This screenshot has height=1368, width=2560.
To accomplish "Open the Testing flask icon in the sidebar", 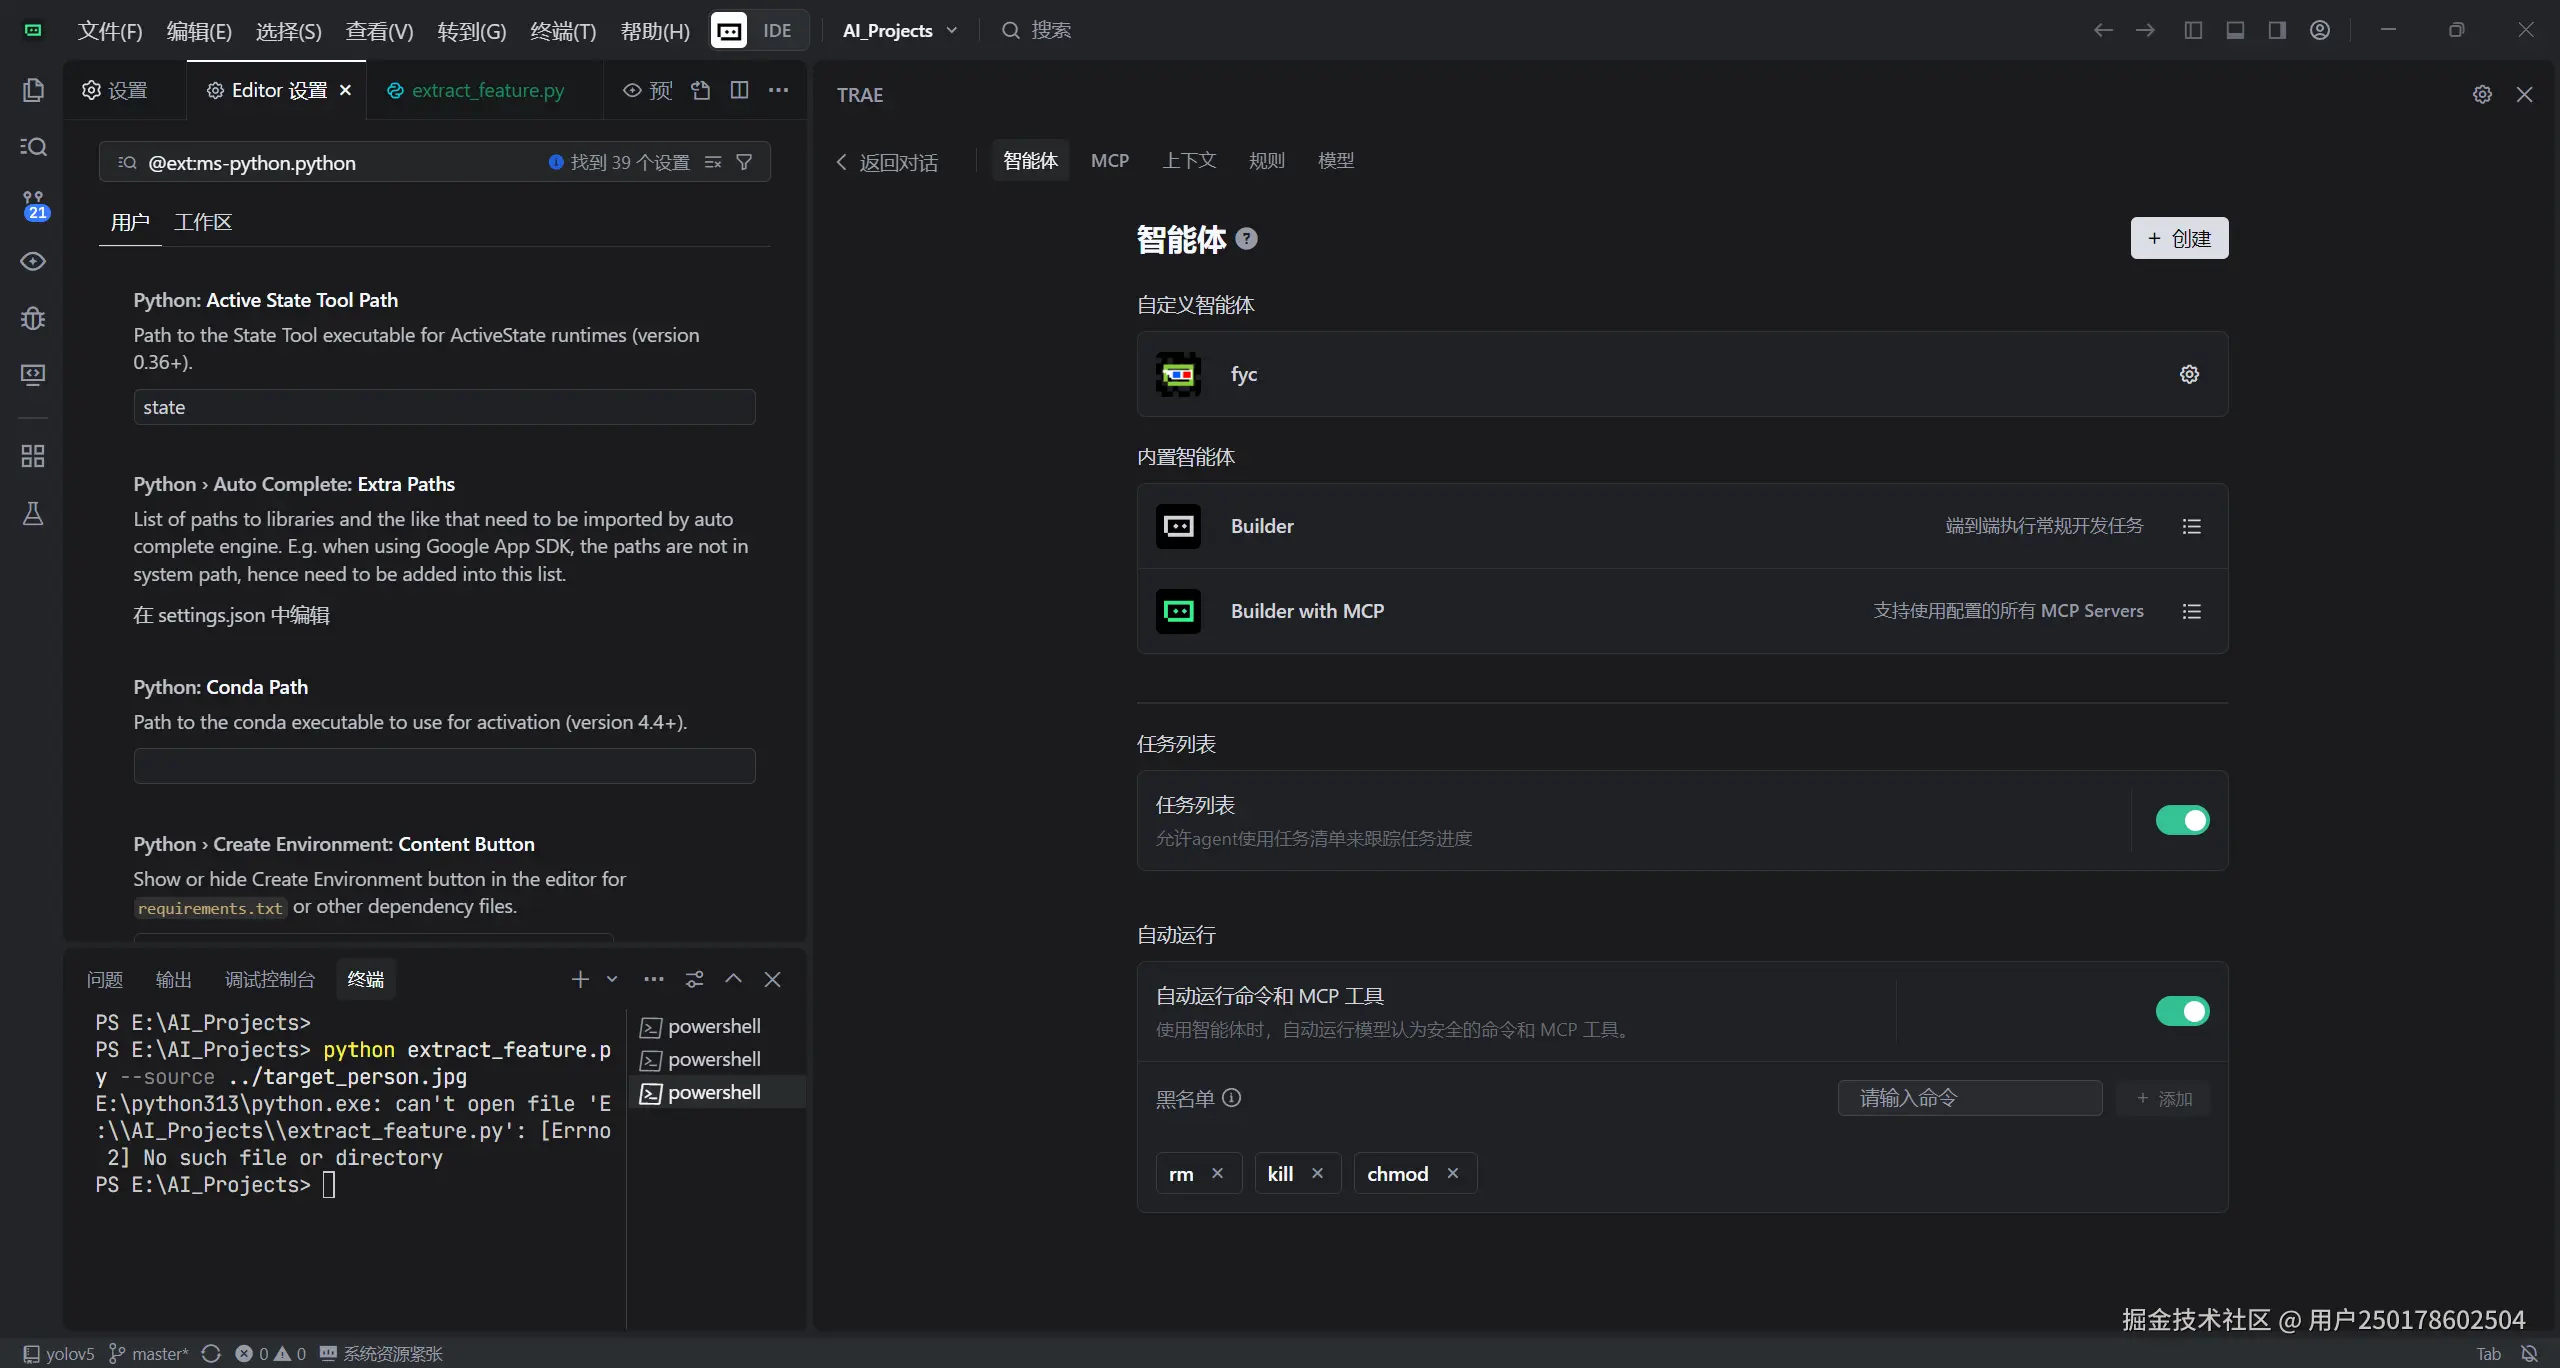I will pyautogui.click(x=33, y=514).
